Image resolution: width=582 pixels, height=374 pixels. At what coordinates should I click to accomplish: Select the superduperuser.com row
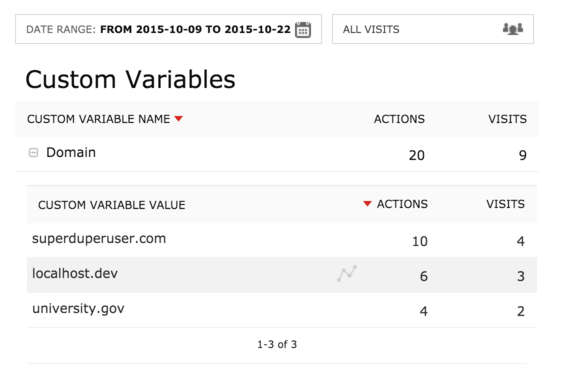coord(282,240)
